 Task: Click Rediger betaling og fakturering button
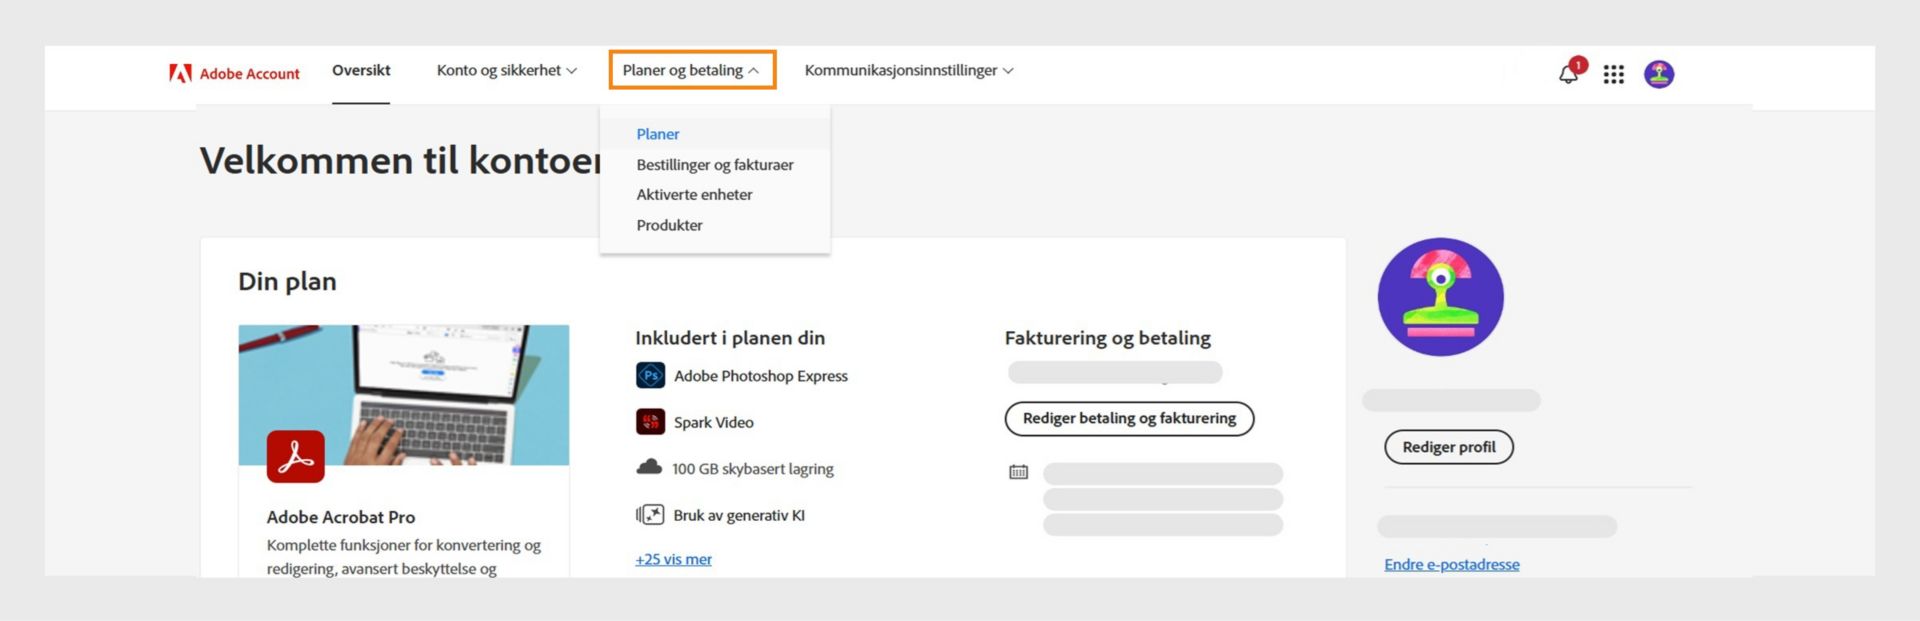click(1129, 418)
